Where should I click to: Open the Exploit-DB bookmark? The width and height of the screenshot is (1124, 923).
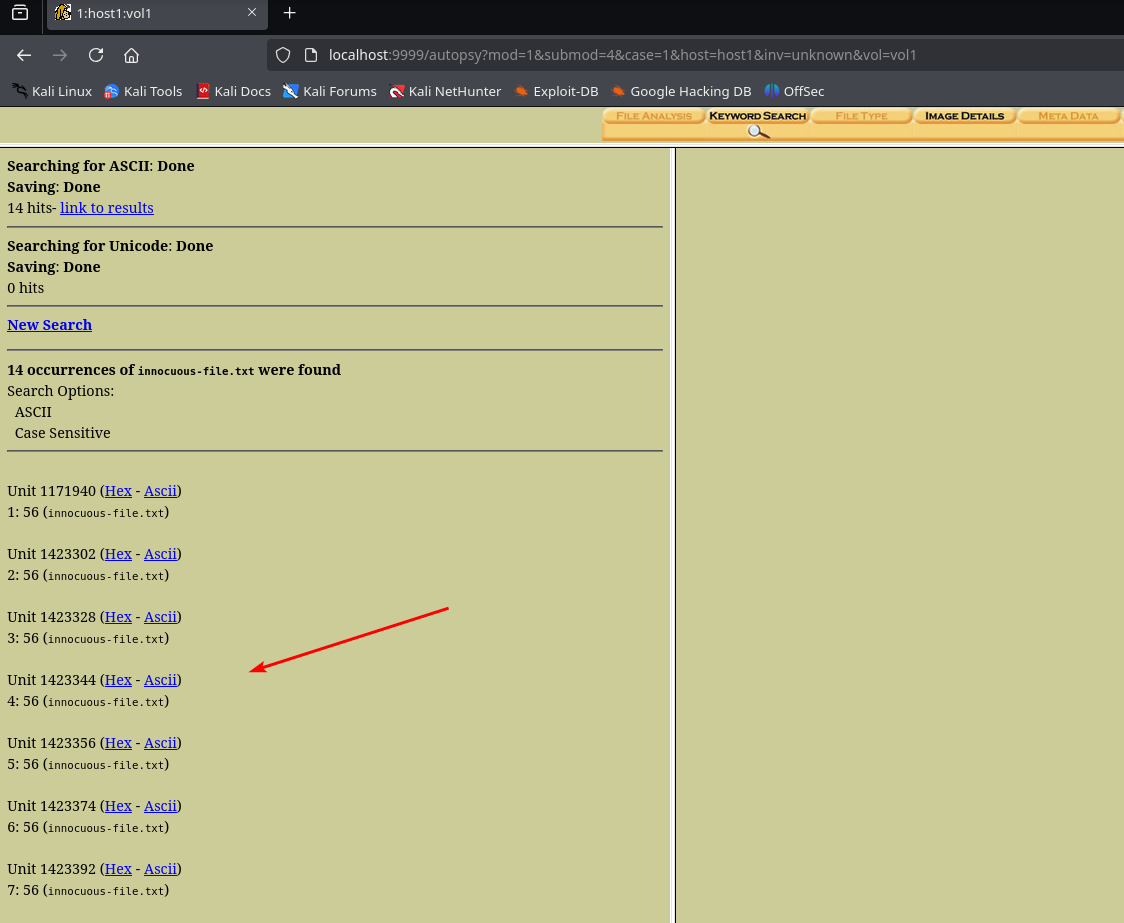point(556,91)
